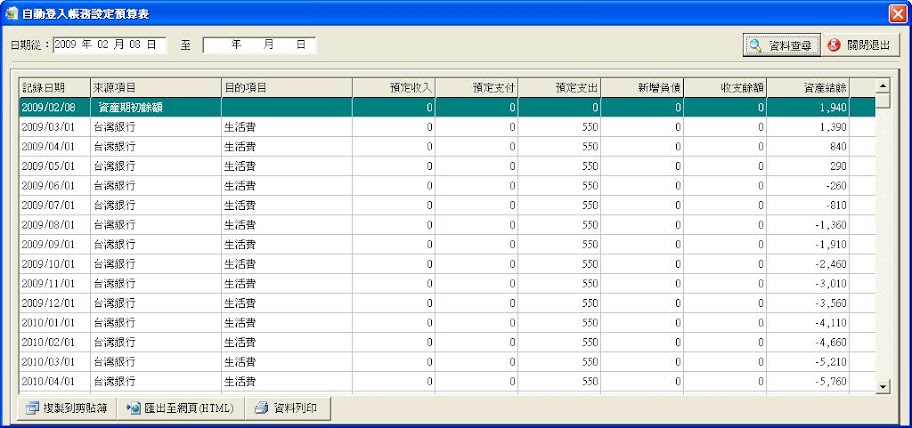Focus the empty end date field
The image size is (912, 428).
pyautogui.click(x=259, y=45)
